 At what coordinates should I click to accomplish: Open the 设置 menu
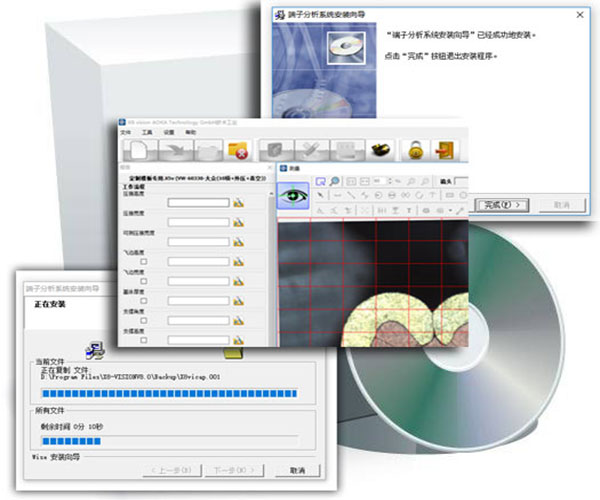(169, 132)
